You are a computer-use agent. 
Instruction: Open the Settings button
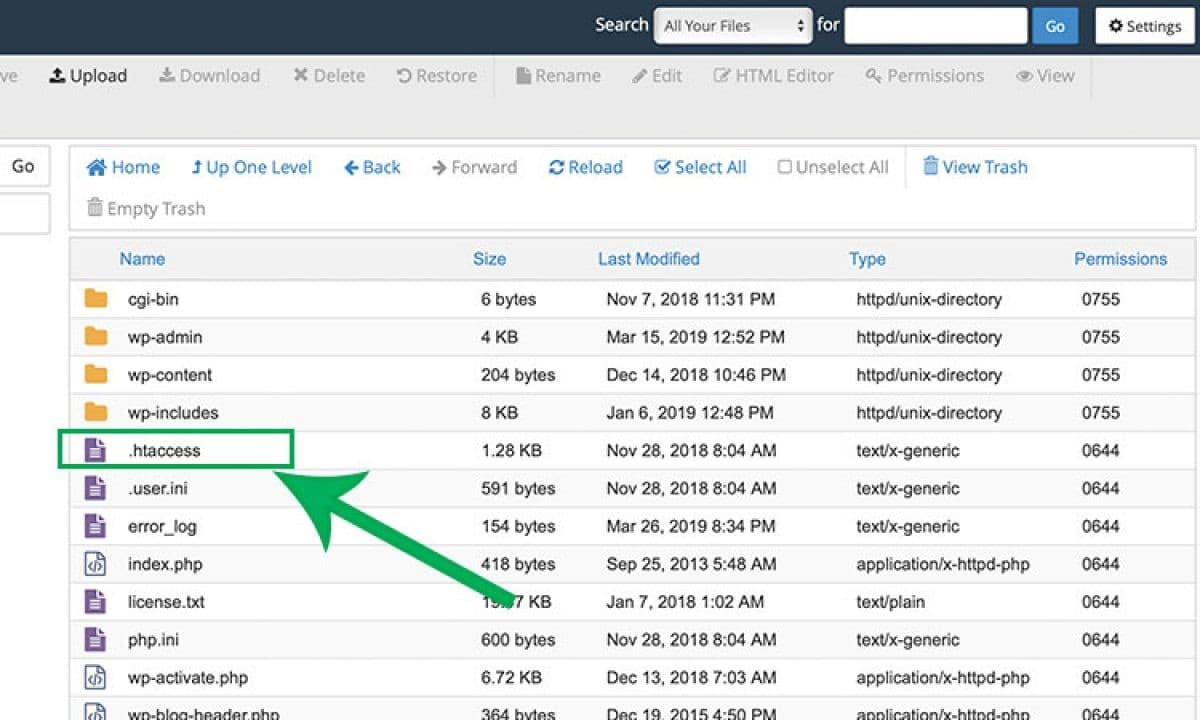coord(1145,26)
